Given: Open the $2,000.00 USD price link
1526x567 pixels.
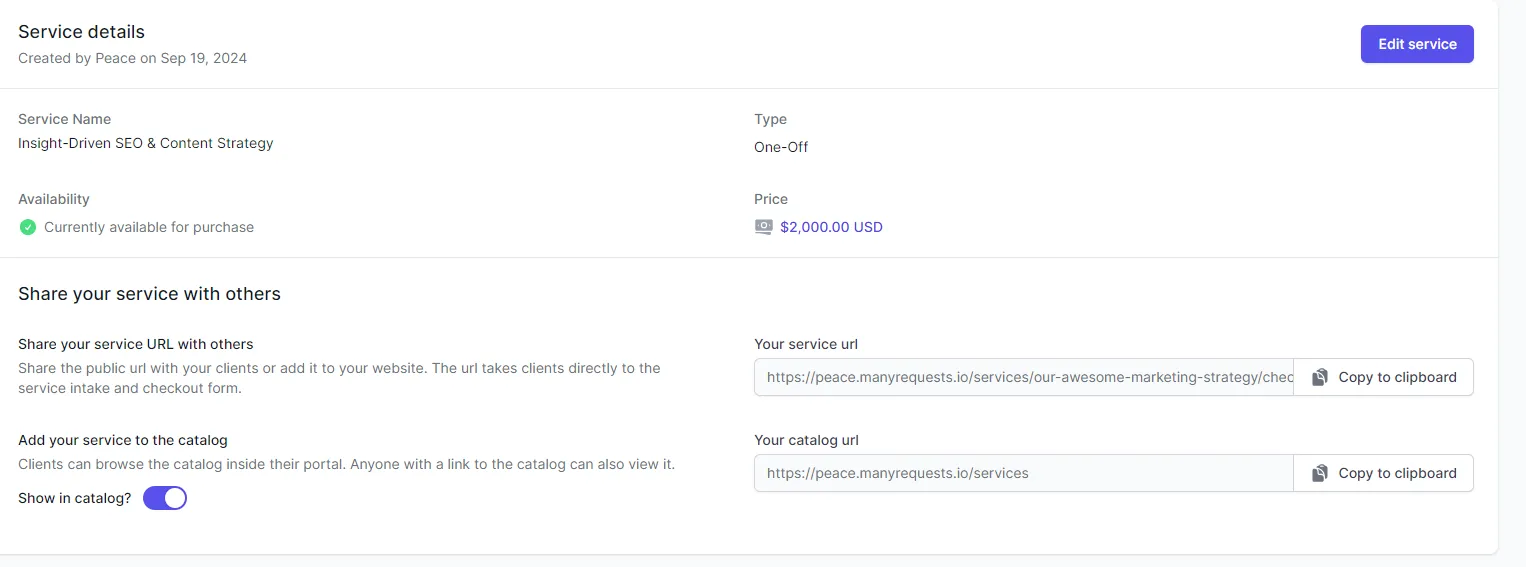Looking at the screenshot, I should pyautogui.click(x=831, y=227).
